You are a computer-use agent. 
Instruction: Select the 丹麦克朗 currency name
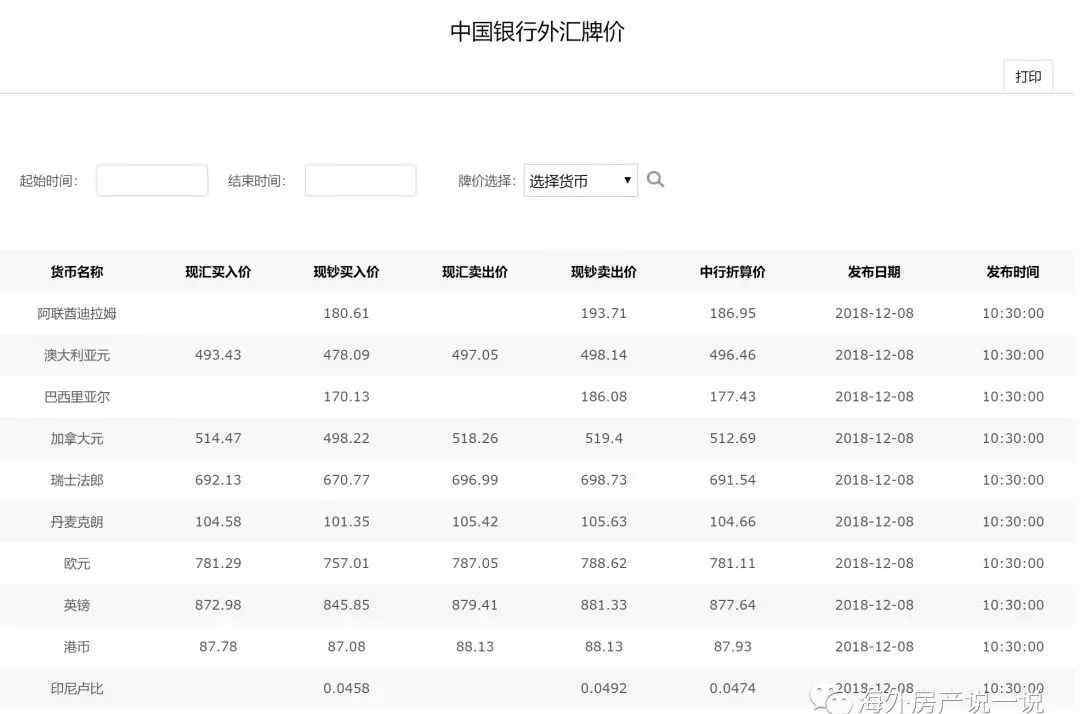coord(76,522)
